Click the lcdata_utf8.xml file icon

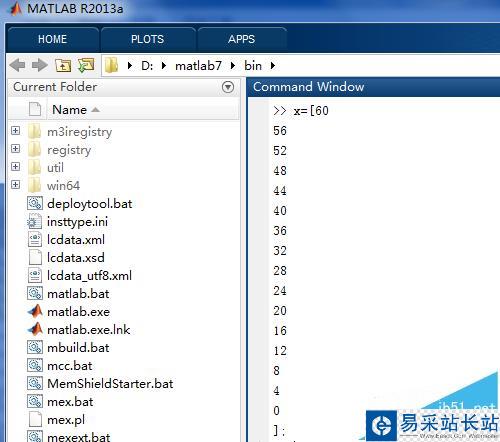(x=35, y=276)
